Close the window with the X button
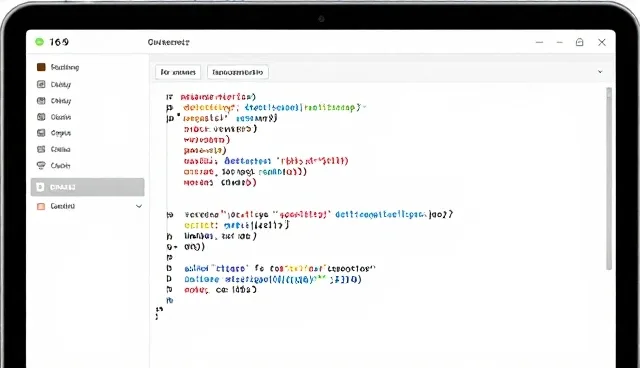 pos(602,42)
